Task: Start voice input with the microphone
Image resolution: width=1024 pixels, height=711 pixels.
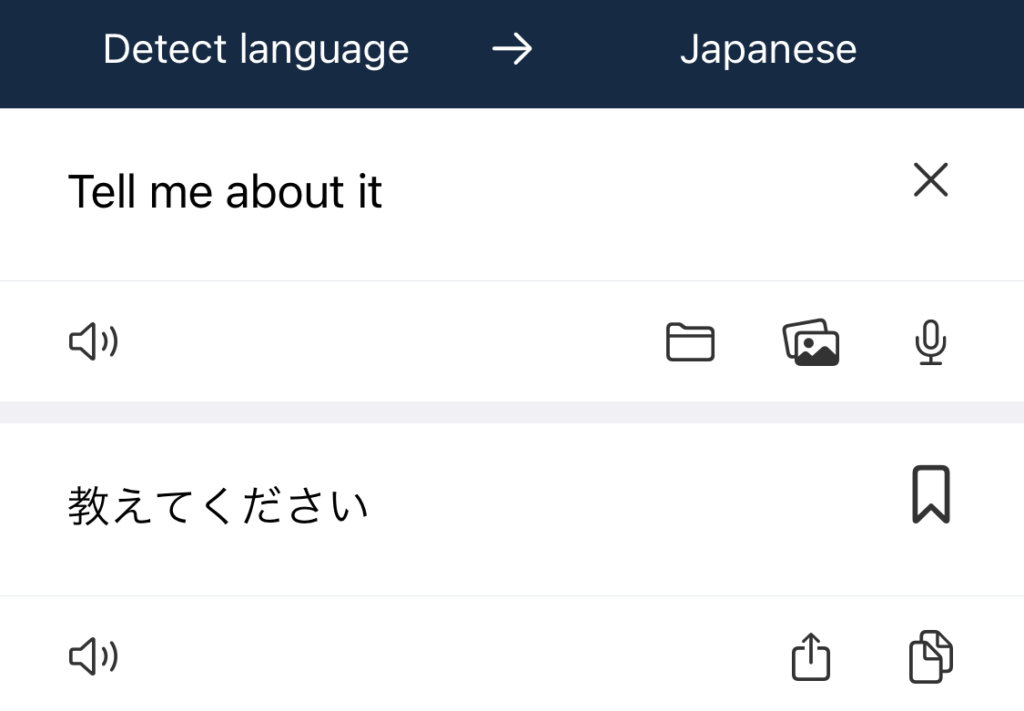Action: pyautogui.click(x=930, y=343)
